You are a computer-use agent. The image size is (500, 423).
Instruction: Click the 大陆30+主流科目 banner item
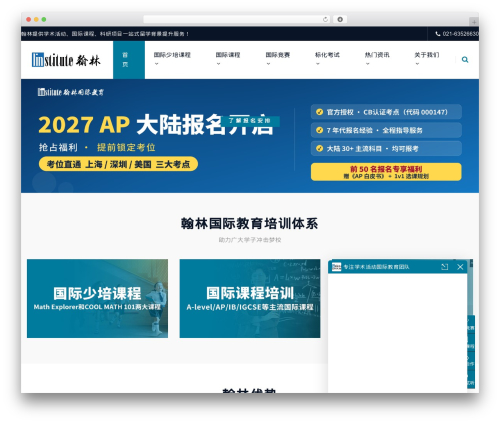click(x=386, y=149)
